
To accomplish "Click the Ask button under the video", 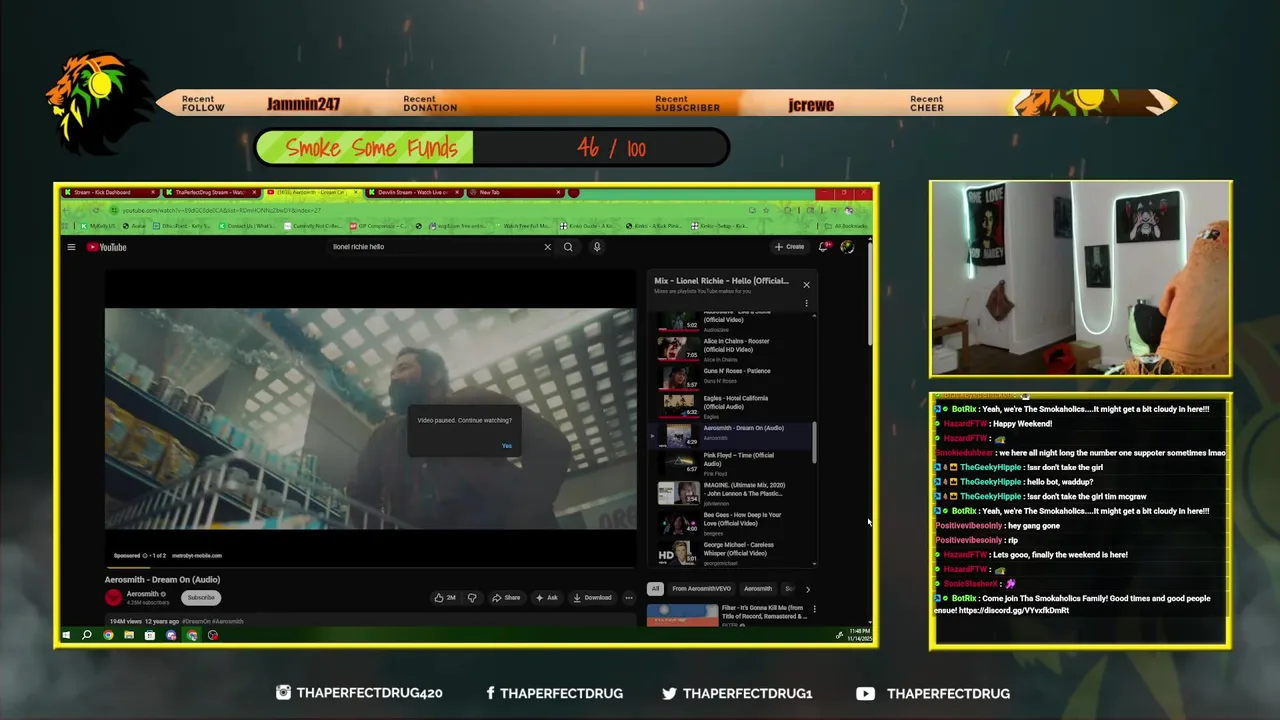I will (x=546, y=598).
